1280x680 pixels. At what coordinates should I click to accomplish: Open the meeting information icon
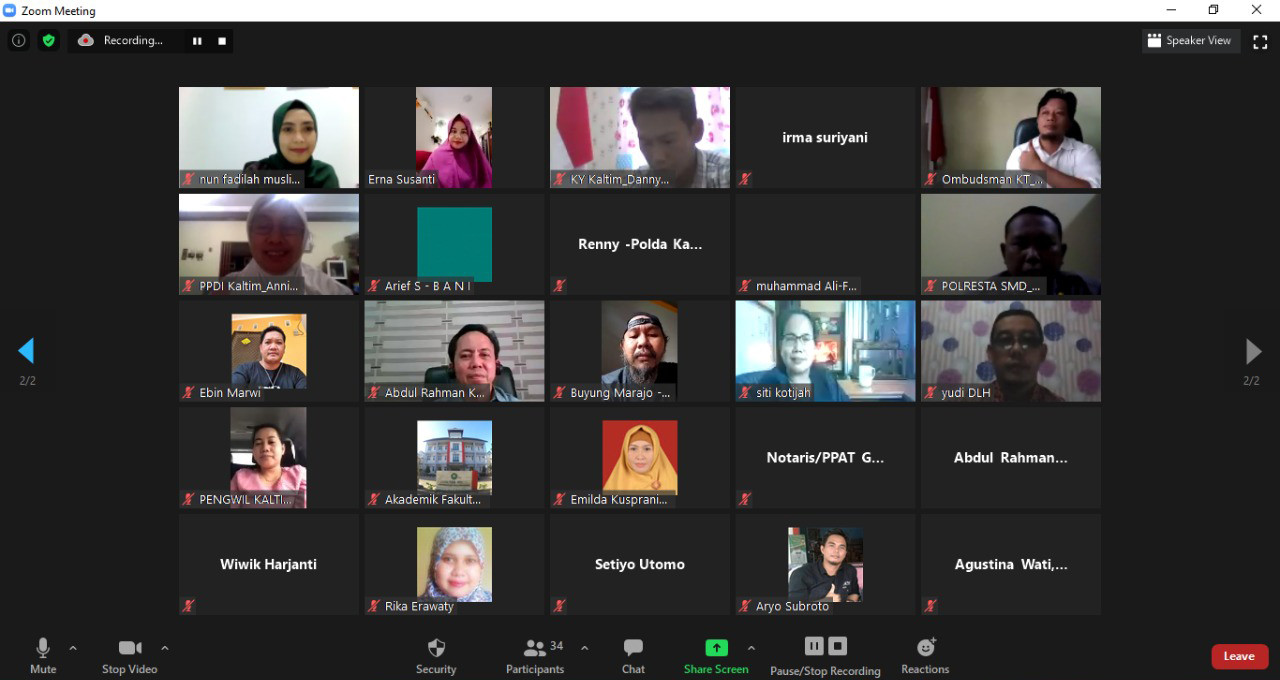18,41
